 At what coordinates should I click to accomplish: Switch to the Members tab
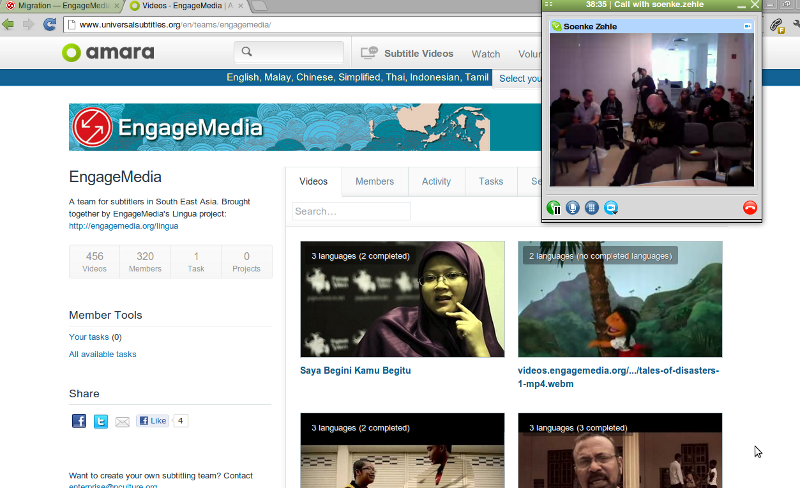(x=375, y=181)
